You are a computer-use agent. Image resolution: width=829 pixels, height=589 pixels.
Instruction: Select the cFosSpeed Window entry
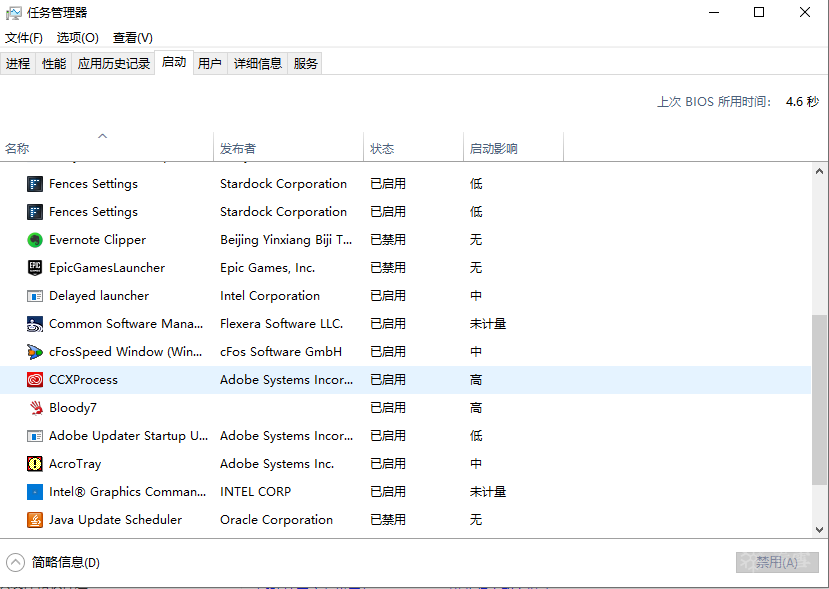[x=125, y=352]
